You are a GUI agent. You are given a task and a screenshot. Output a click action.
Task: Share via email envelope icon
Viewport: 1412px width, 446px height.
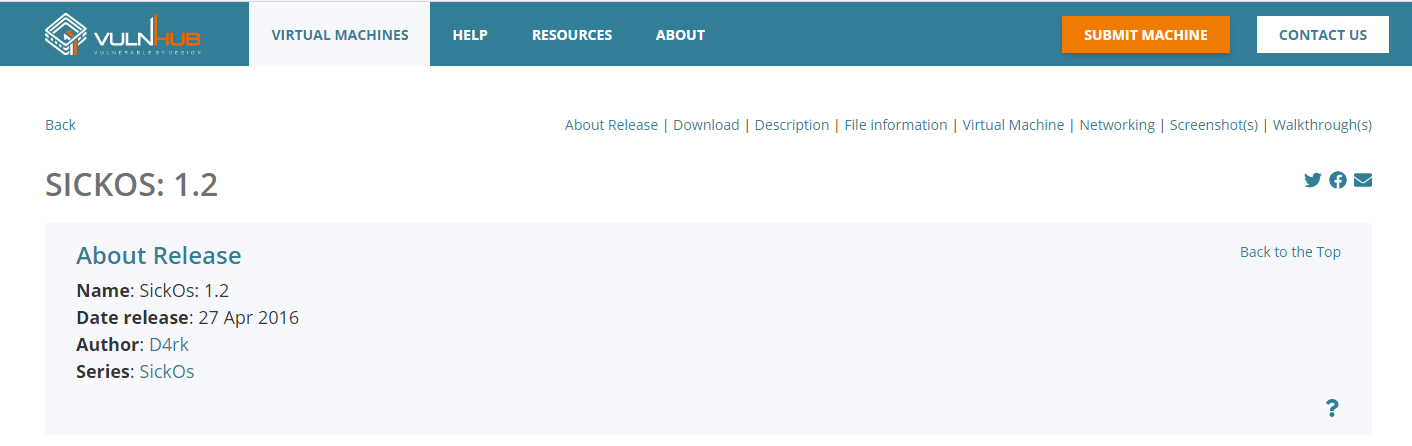click(1363, 180)
